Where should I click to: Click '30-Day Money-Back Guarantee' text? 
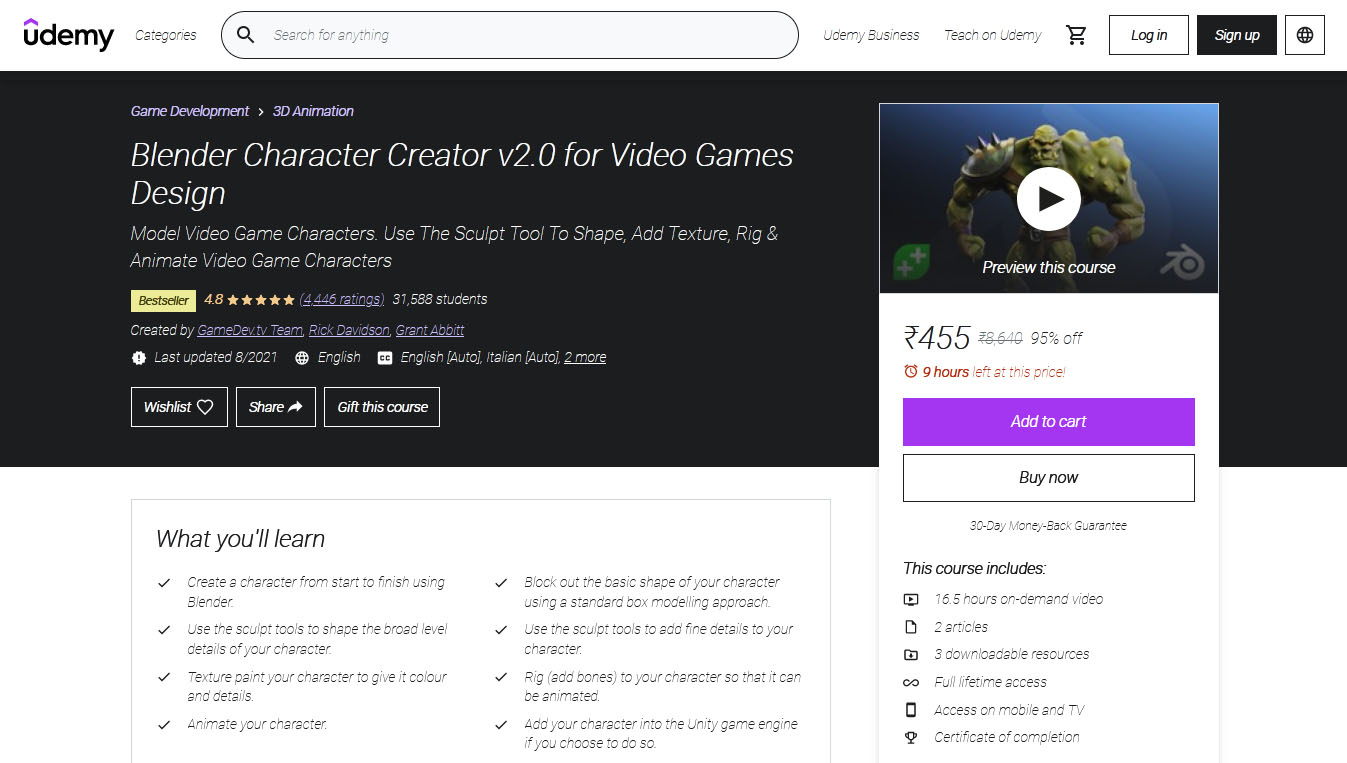coord(1048,525)
